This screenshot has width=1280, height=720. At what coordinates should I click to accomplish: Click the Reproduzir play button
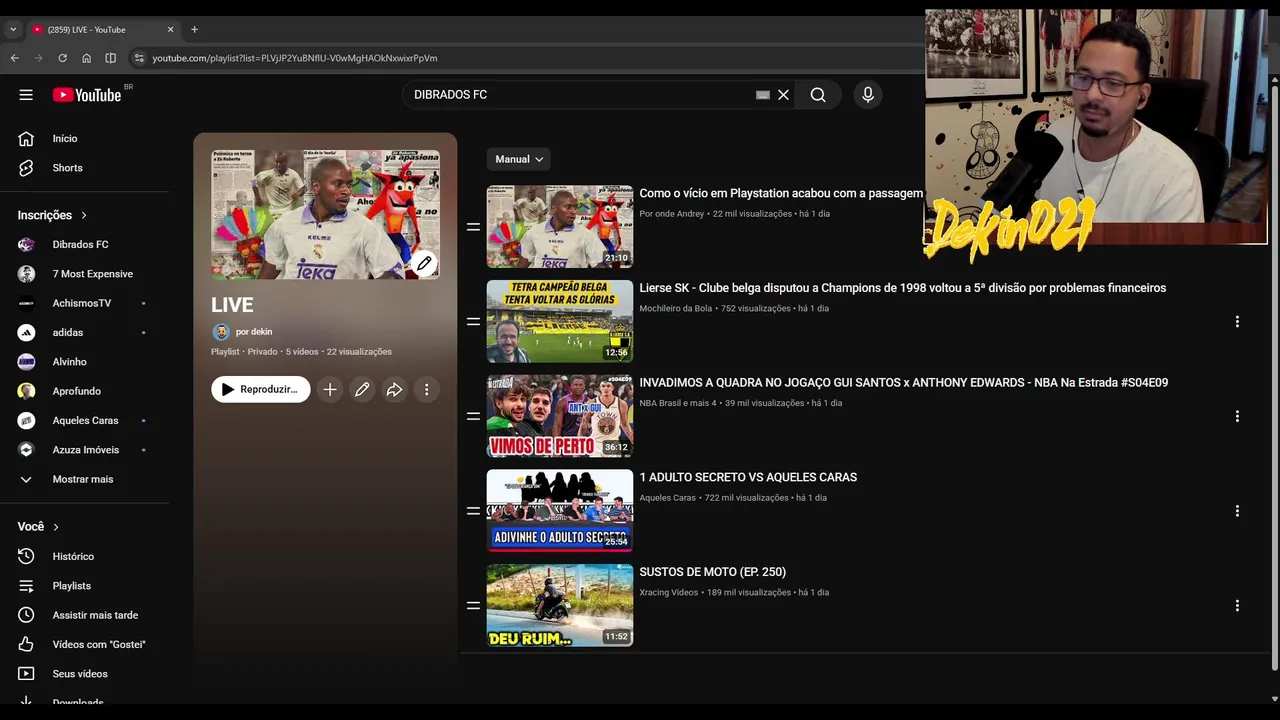point(260,389)
